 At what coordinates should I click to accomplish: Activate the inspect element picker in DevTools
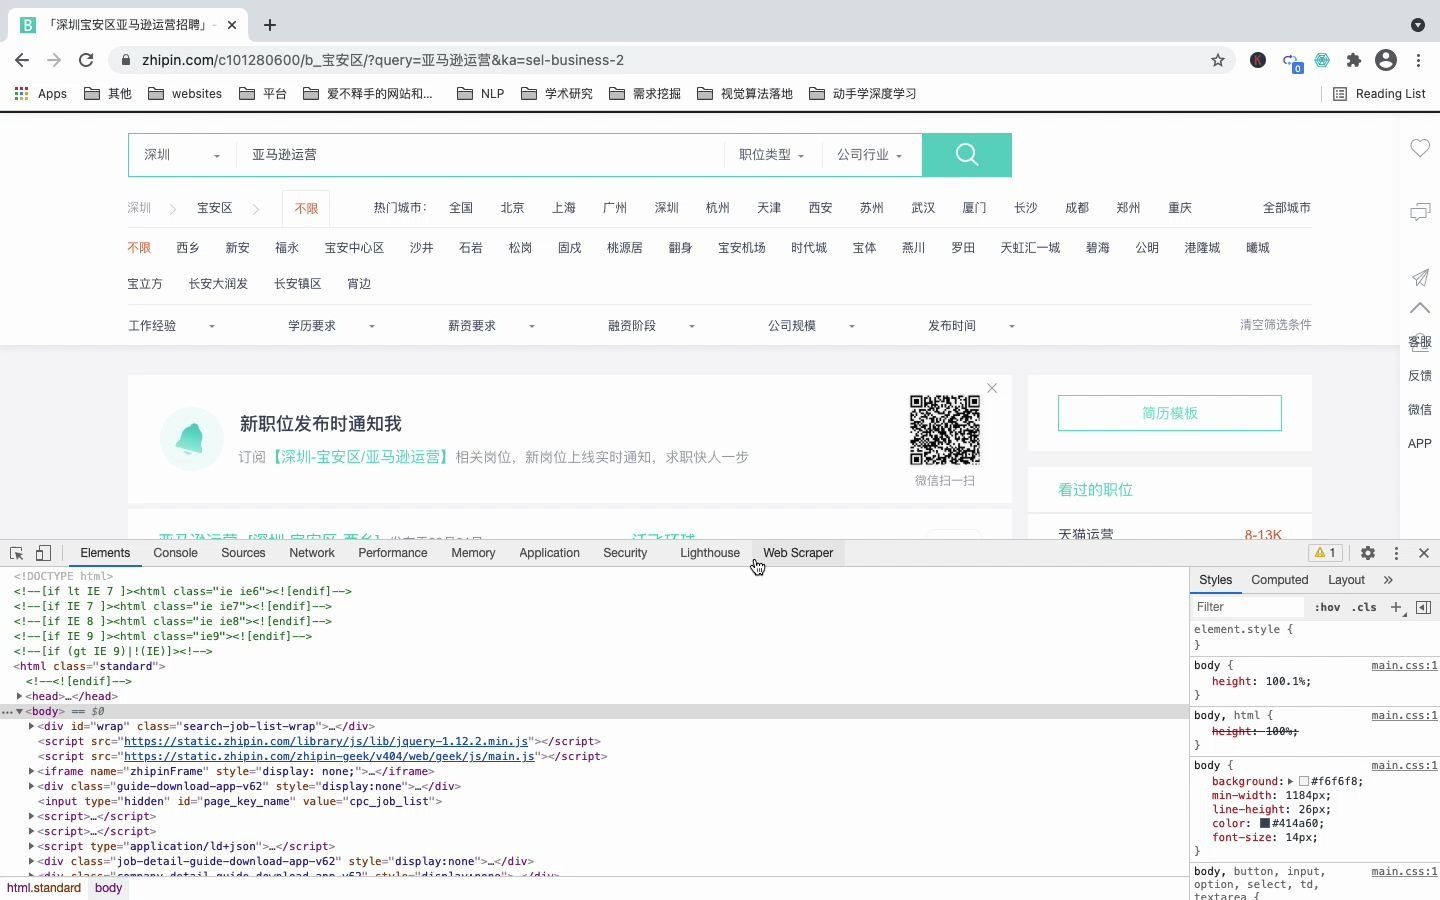coord(17,553)
